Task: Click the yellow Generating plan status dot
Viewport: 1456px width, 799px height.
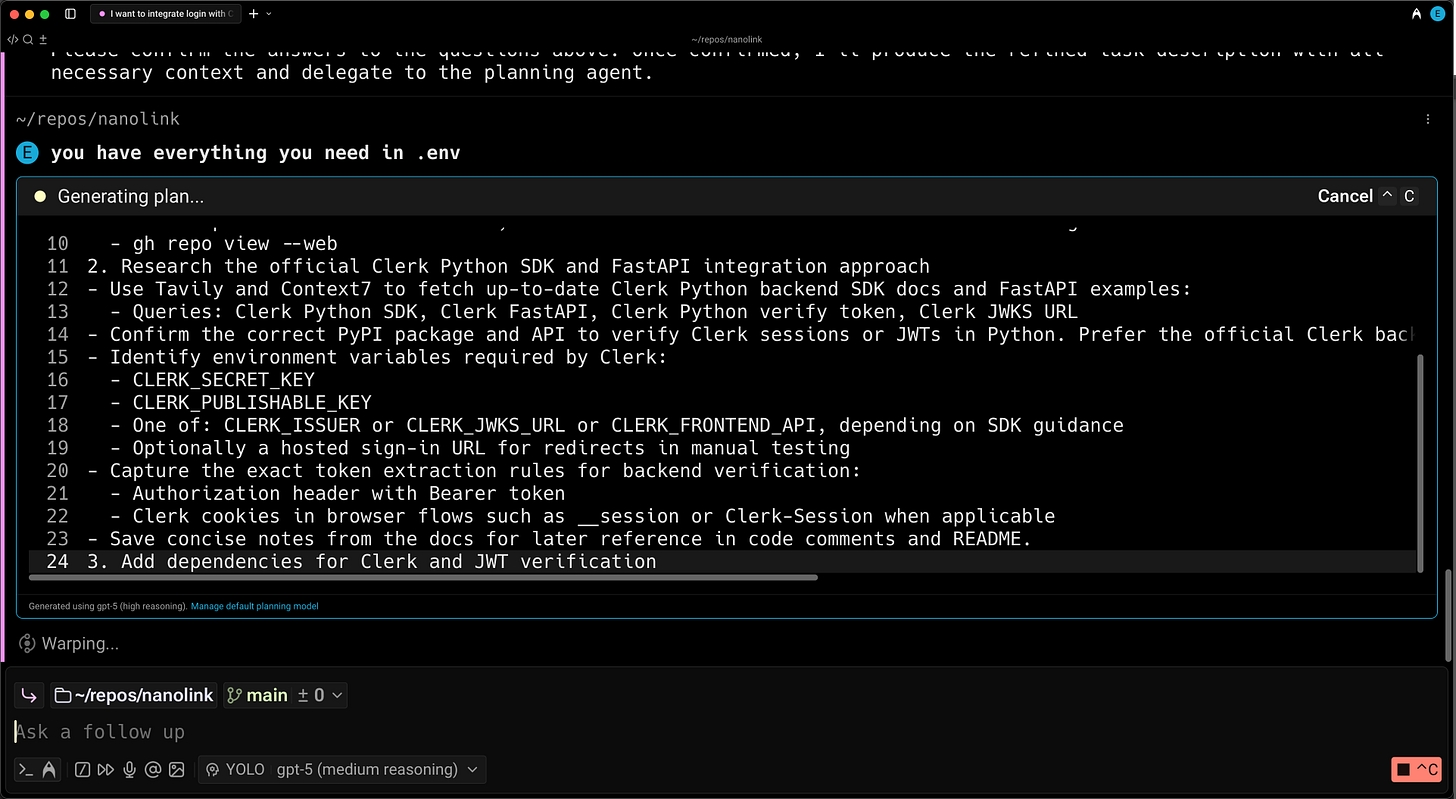Action: point(40,196)
